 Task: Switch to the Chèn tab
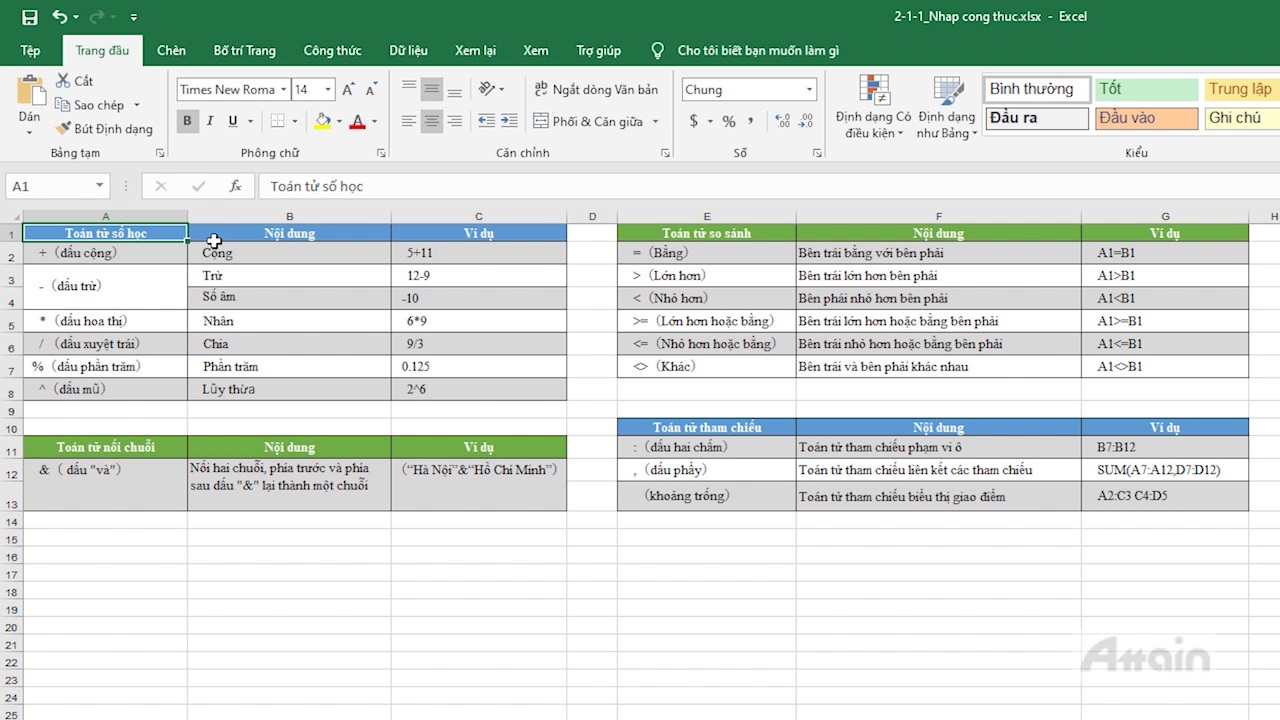click(x=171, y=51)
